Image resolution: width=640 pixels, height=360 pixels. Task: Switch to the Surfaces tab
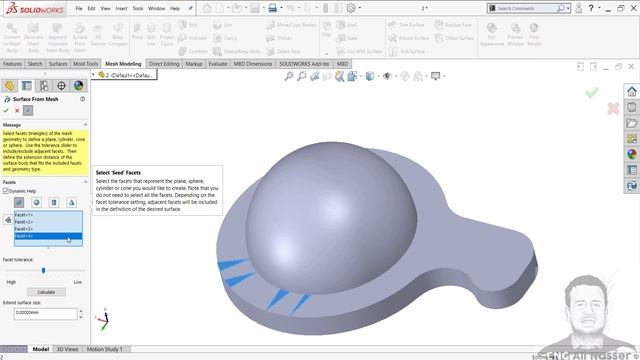point(58,64)
